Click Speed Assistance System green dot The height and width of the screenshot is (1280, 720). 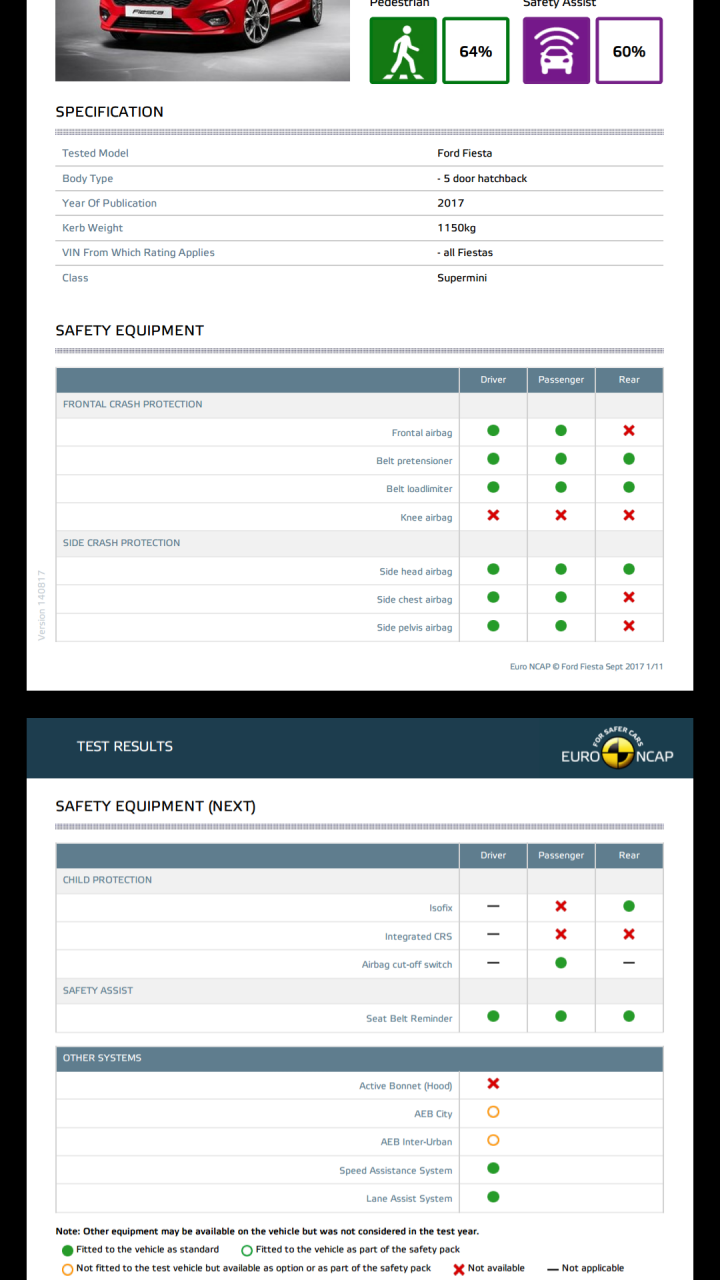tap(493, 1168)
